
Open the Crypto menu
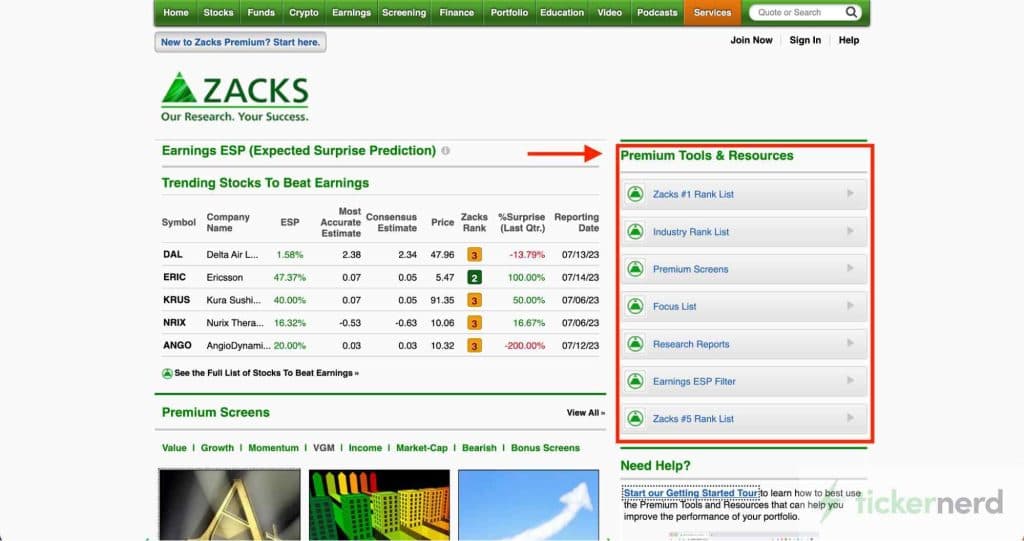(x=304, y=12)
